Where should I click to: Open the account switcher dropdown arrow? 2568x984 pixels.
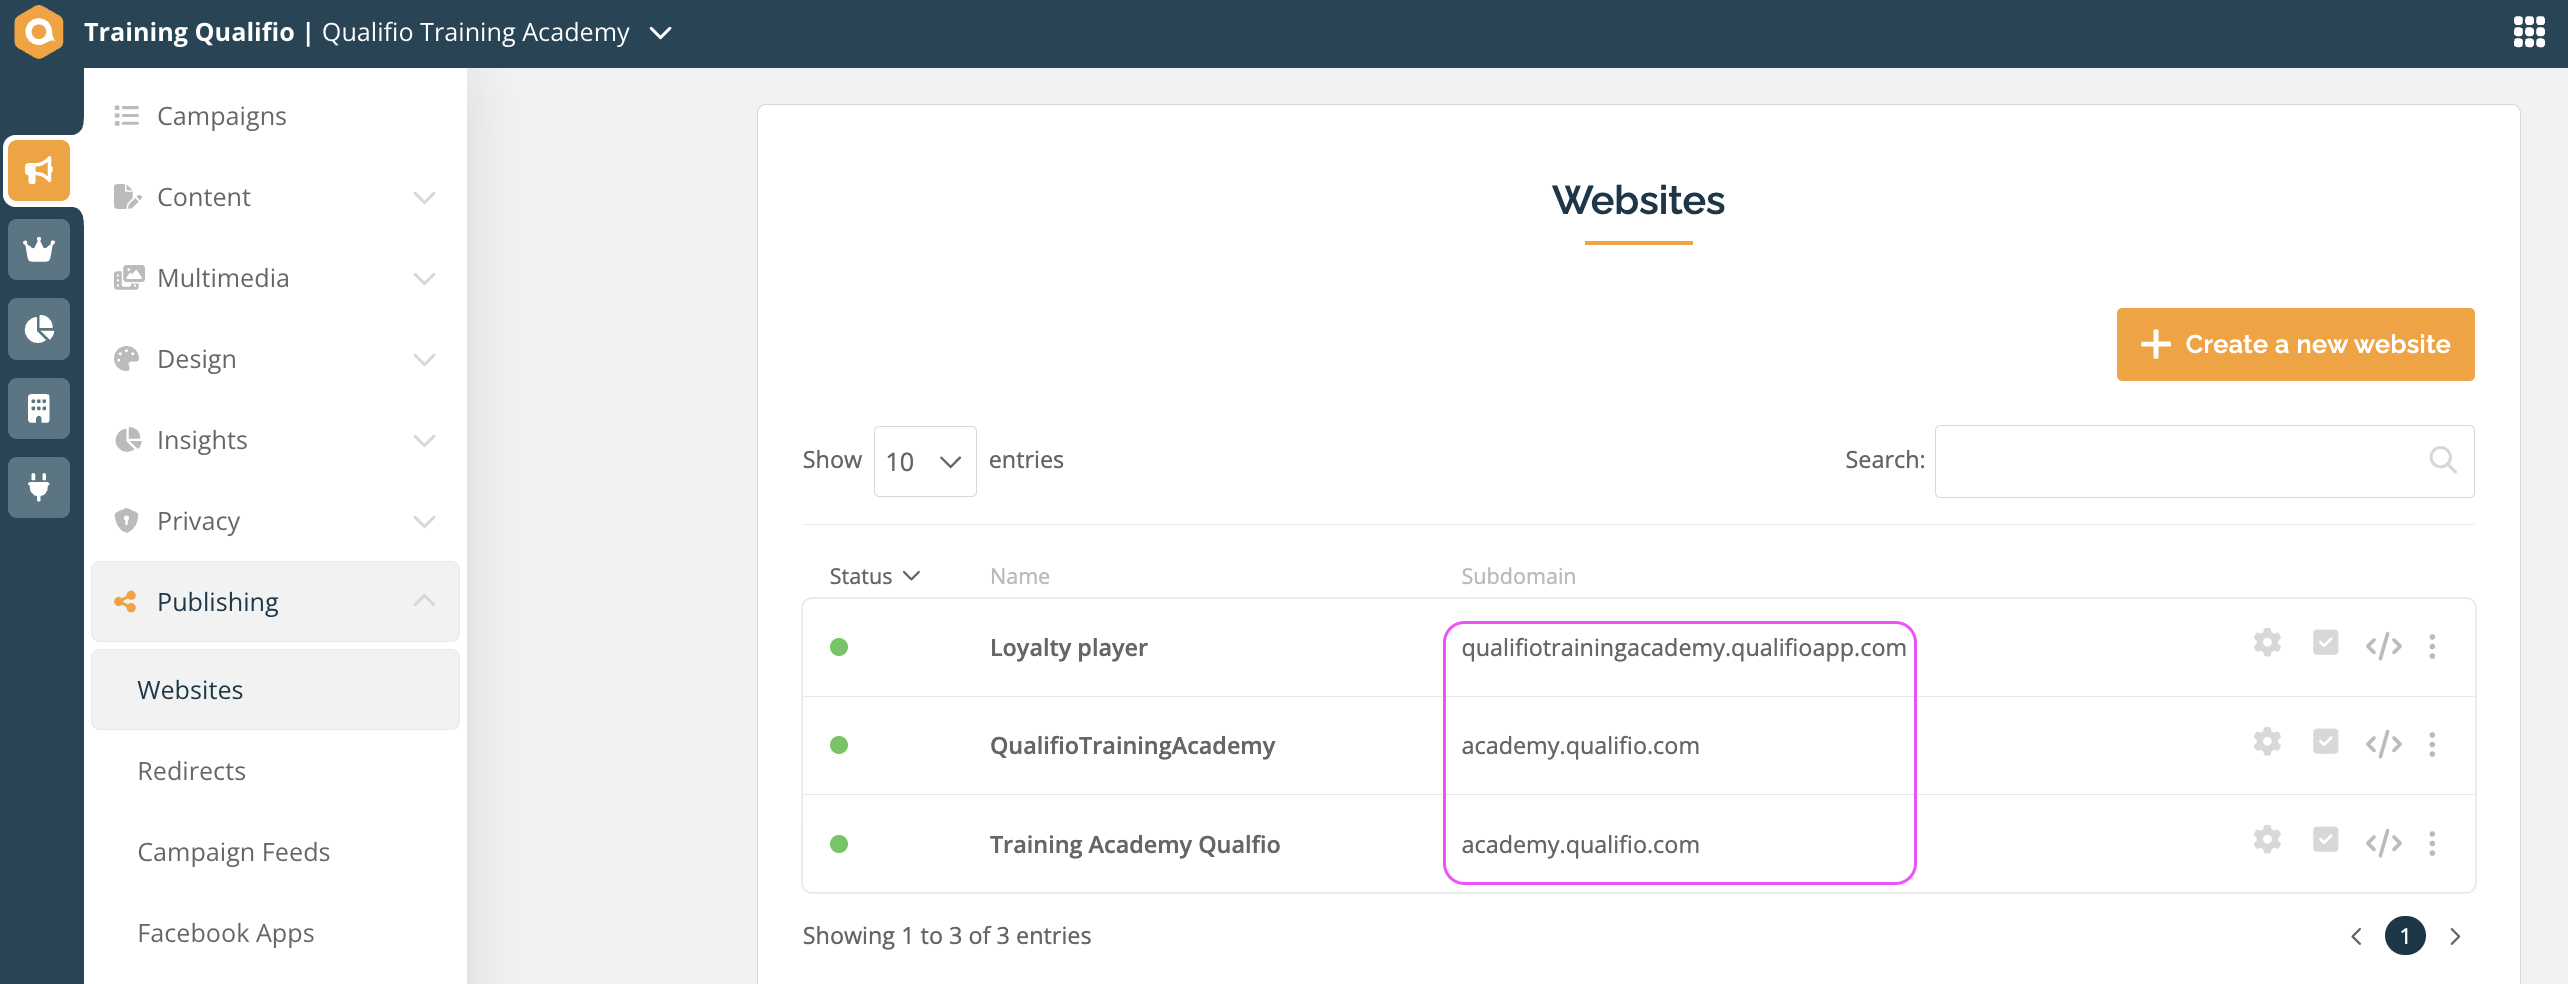(x=660, y=33)
